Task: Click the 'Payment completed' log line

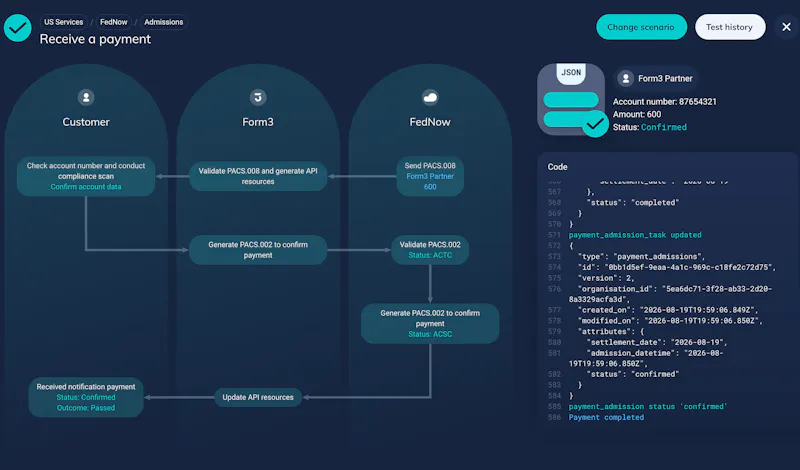Action: point(606,417)
